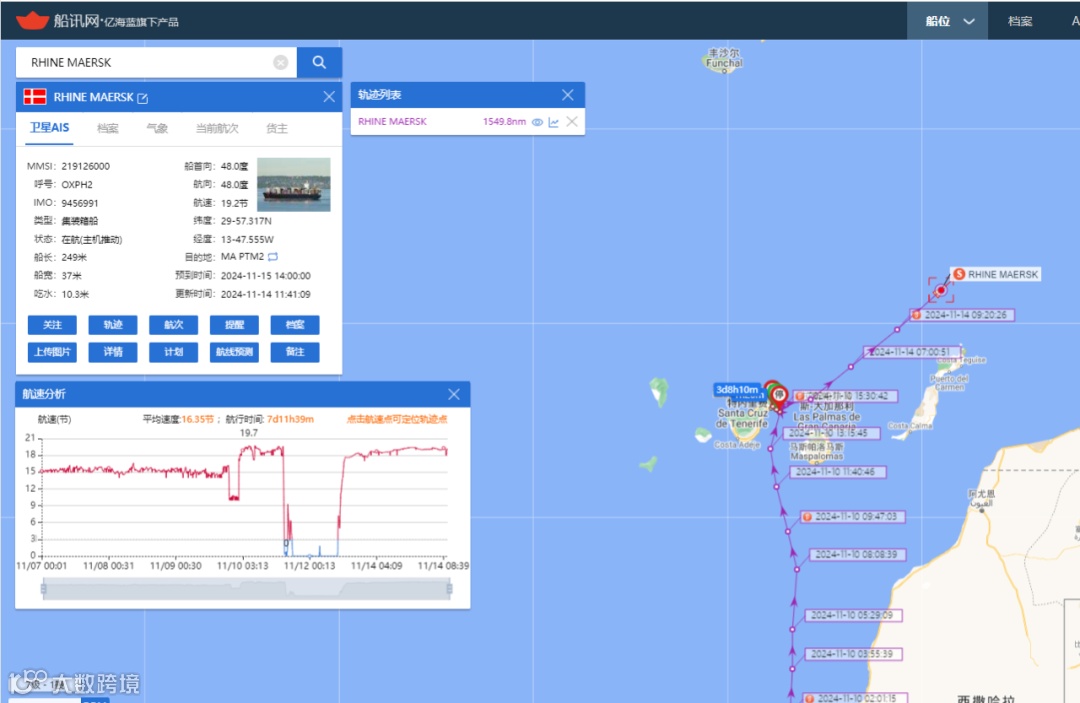
Task: Click the 航次 voyage button
Action: coord(174,325)
